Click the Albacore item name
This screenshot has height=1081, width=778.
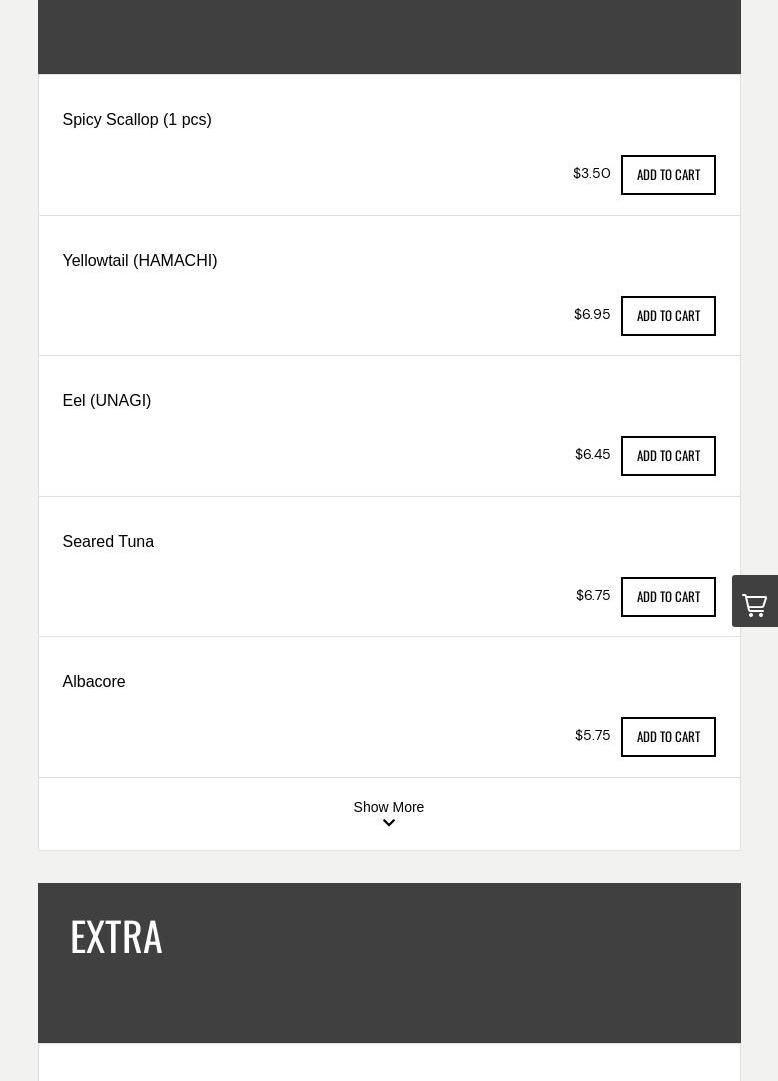tap(94, 682)
